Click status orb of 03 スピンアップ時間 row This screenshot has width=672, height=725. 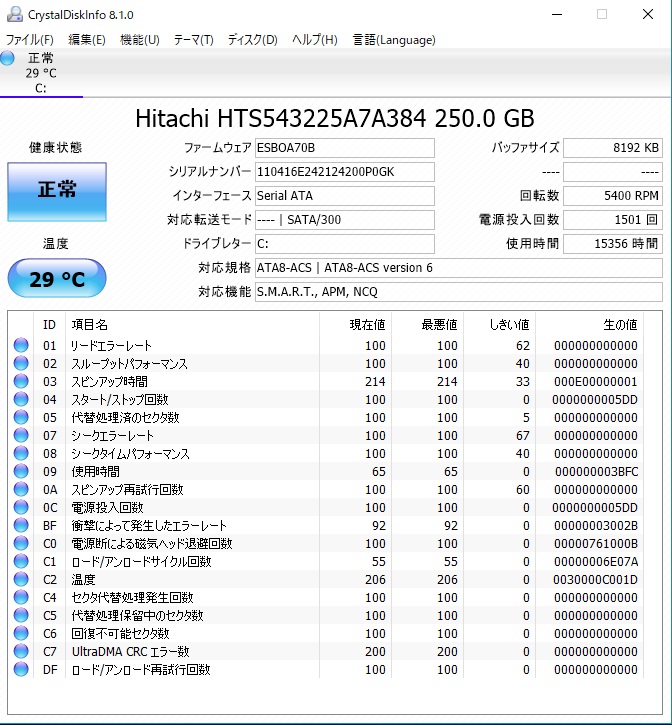pyautogui.click(x=21, y=381)
